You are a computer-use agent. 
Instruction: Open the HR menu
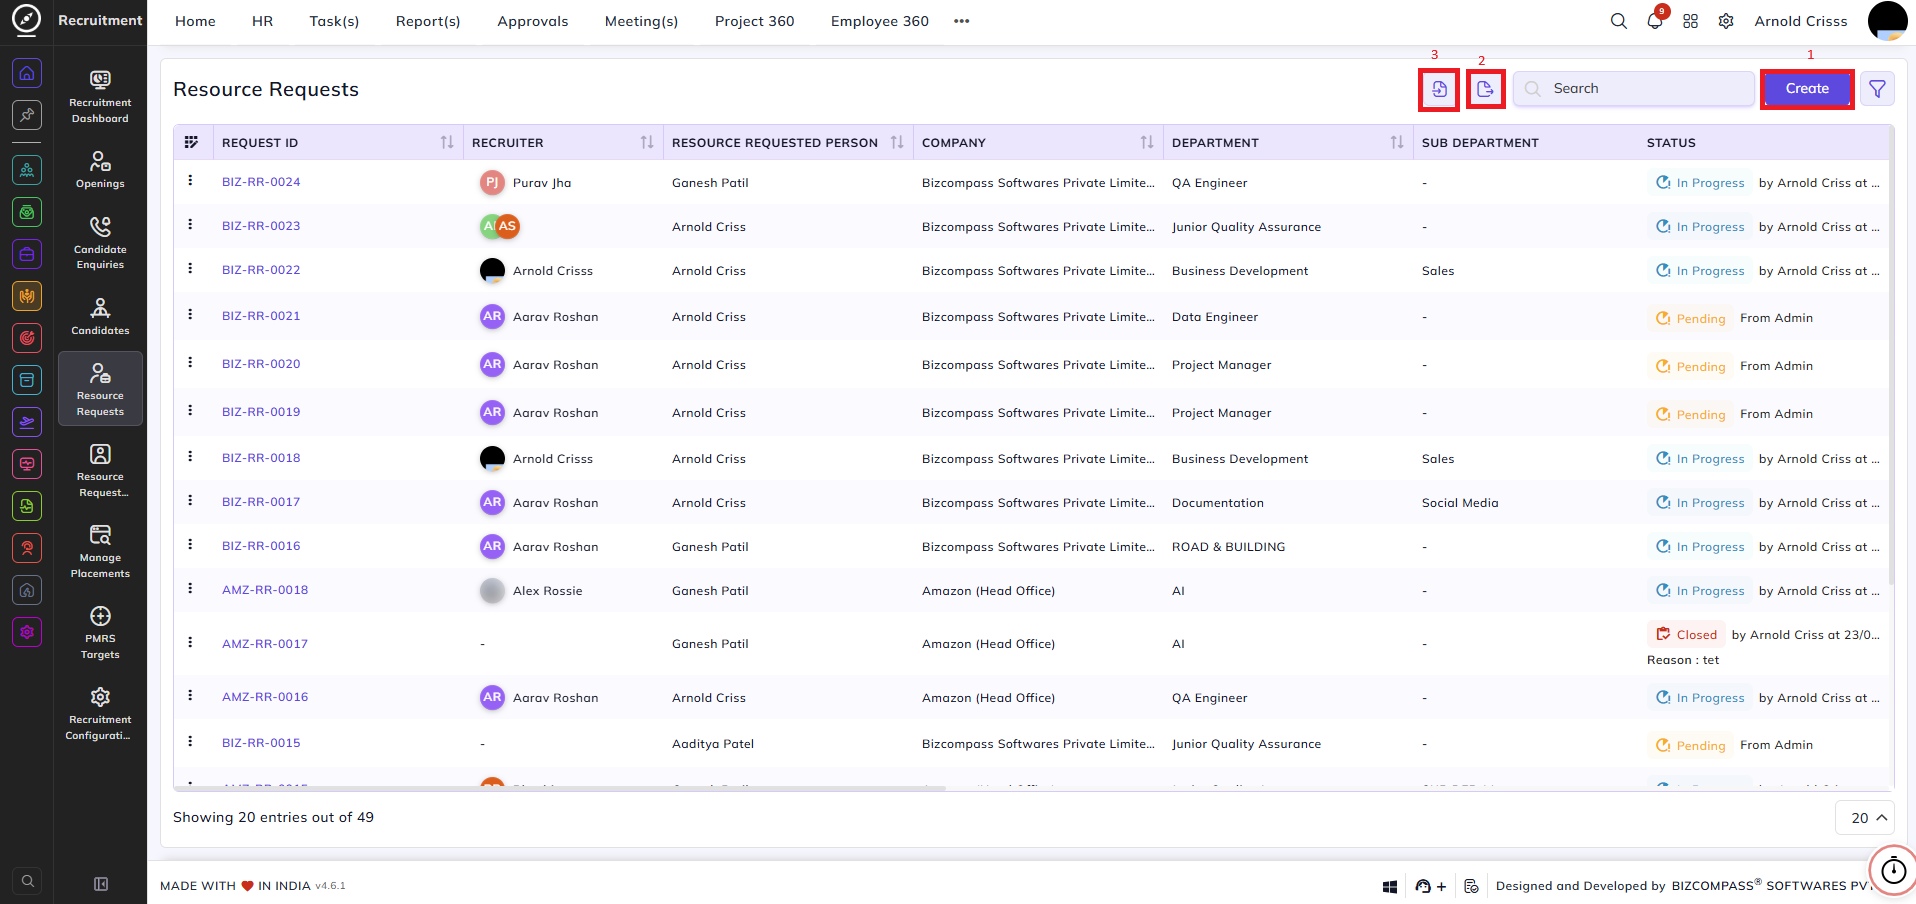[262, 21]
